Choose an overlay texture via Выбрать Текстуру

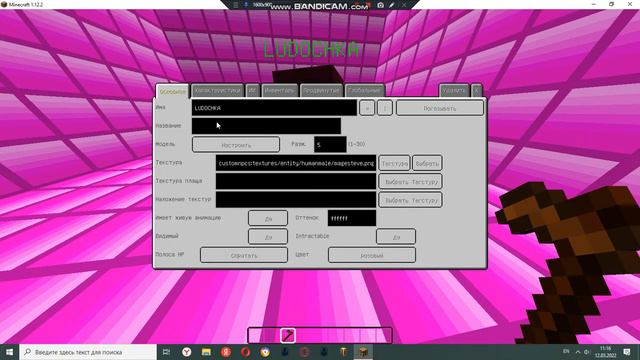(410, 200)
